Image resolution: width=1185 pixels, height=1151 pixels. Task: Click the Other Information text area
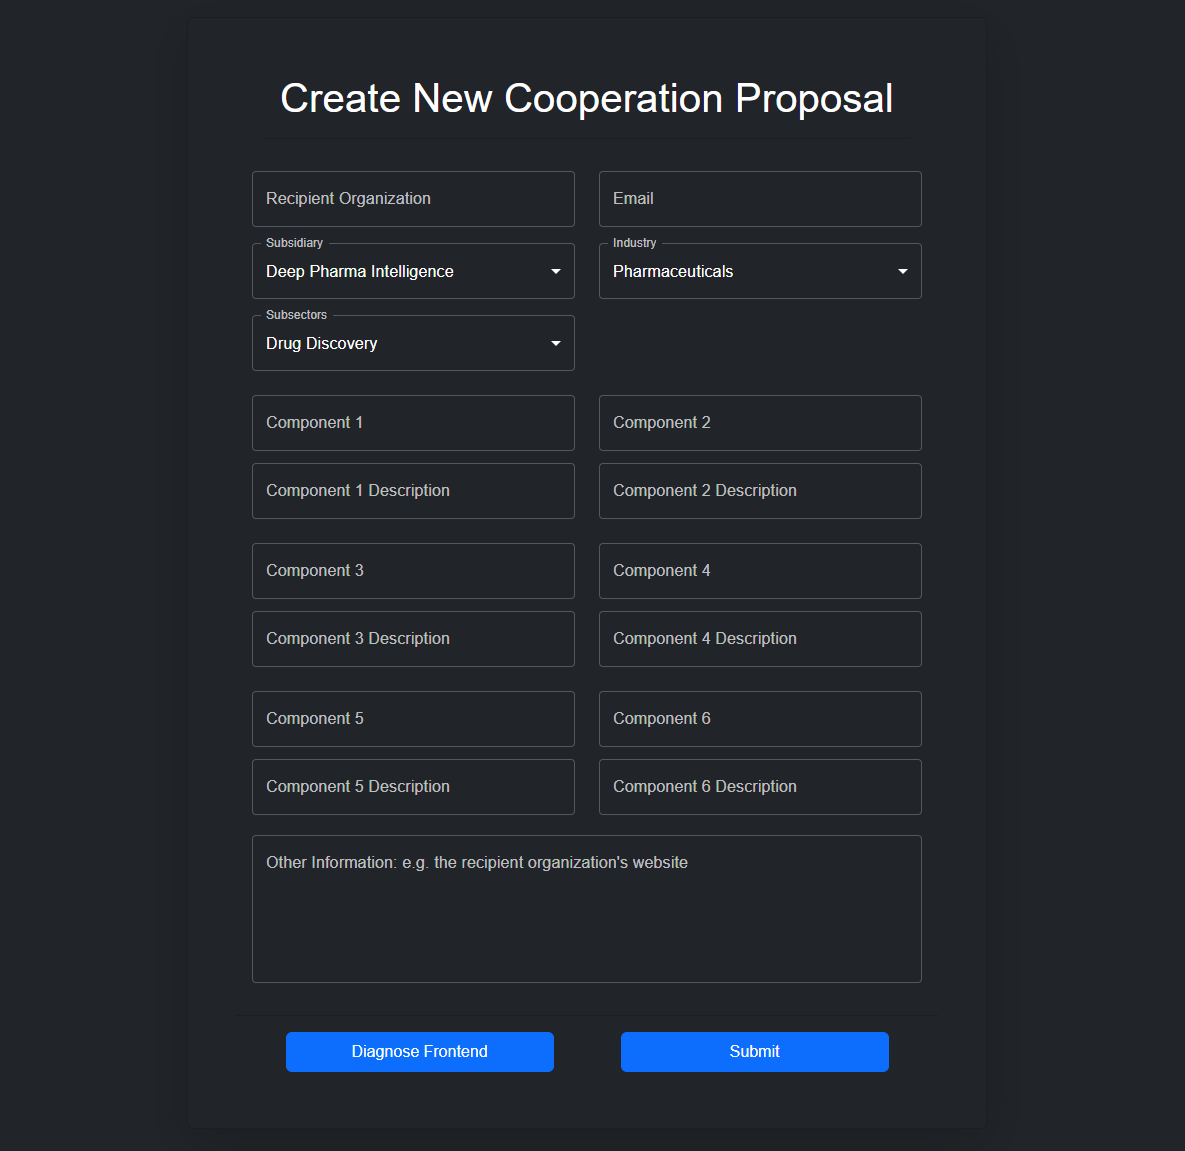(x=587, y=909)
